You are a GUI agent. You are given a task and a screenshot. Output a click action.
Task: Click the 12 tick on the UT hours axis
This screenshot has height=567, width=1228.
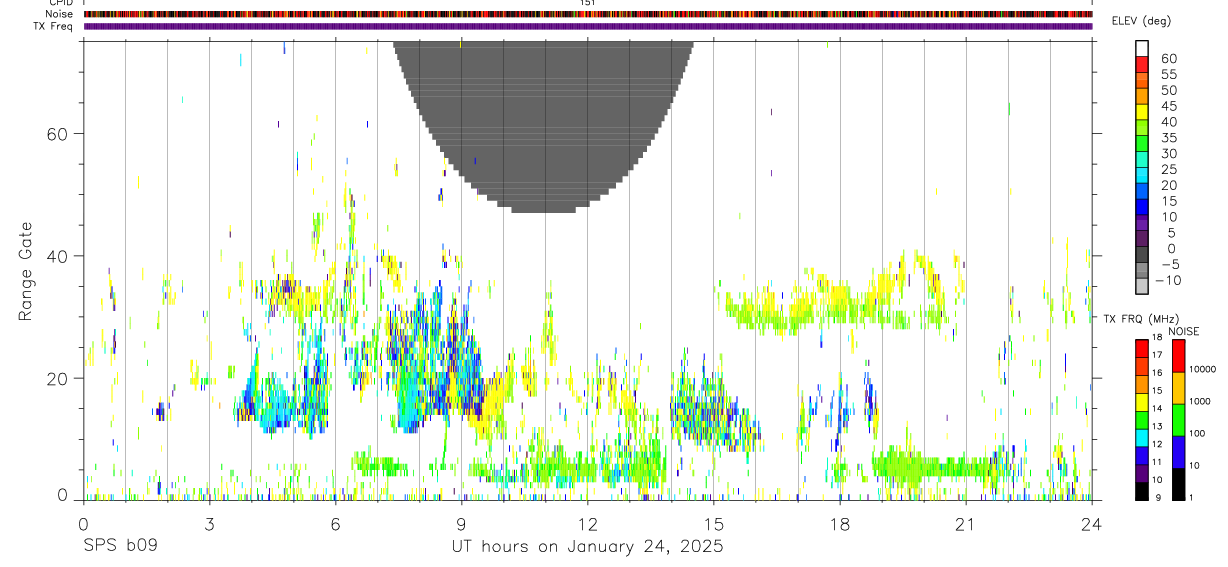point(588,523)
